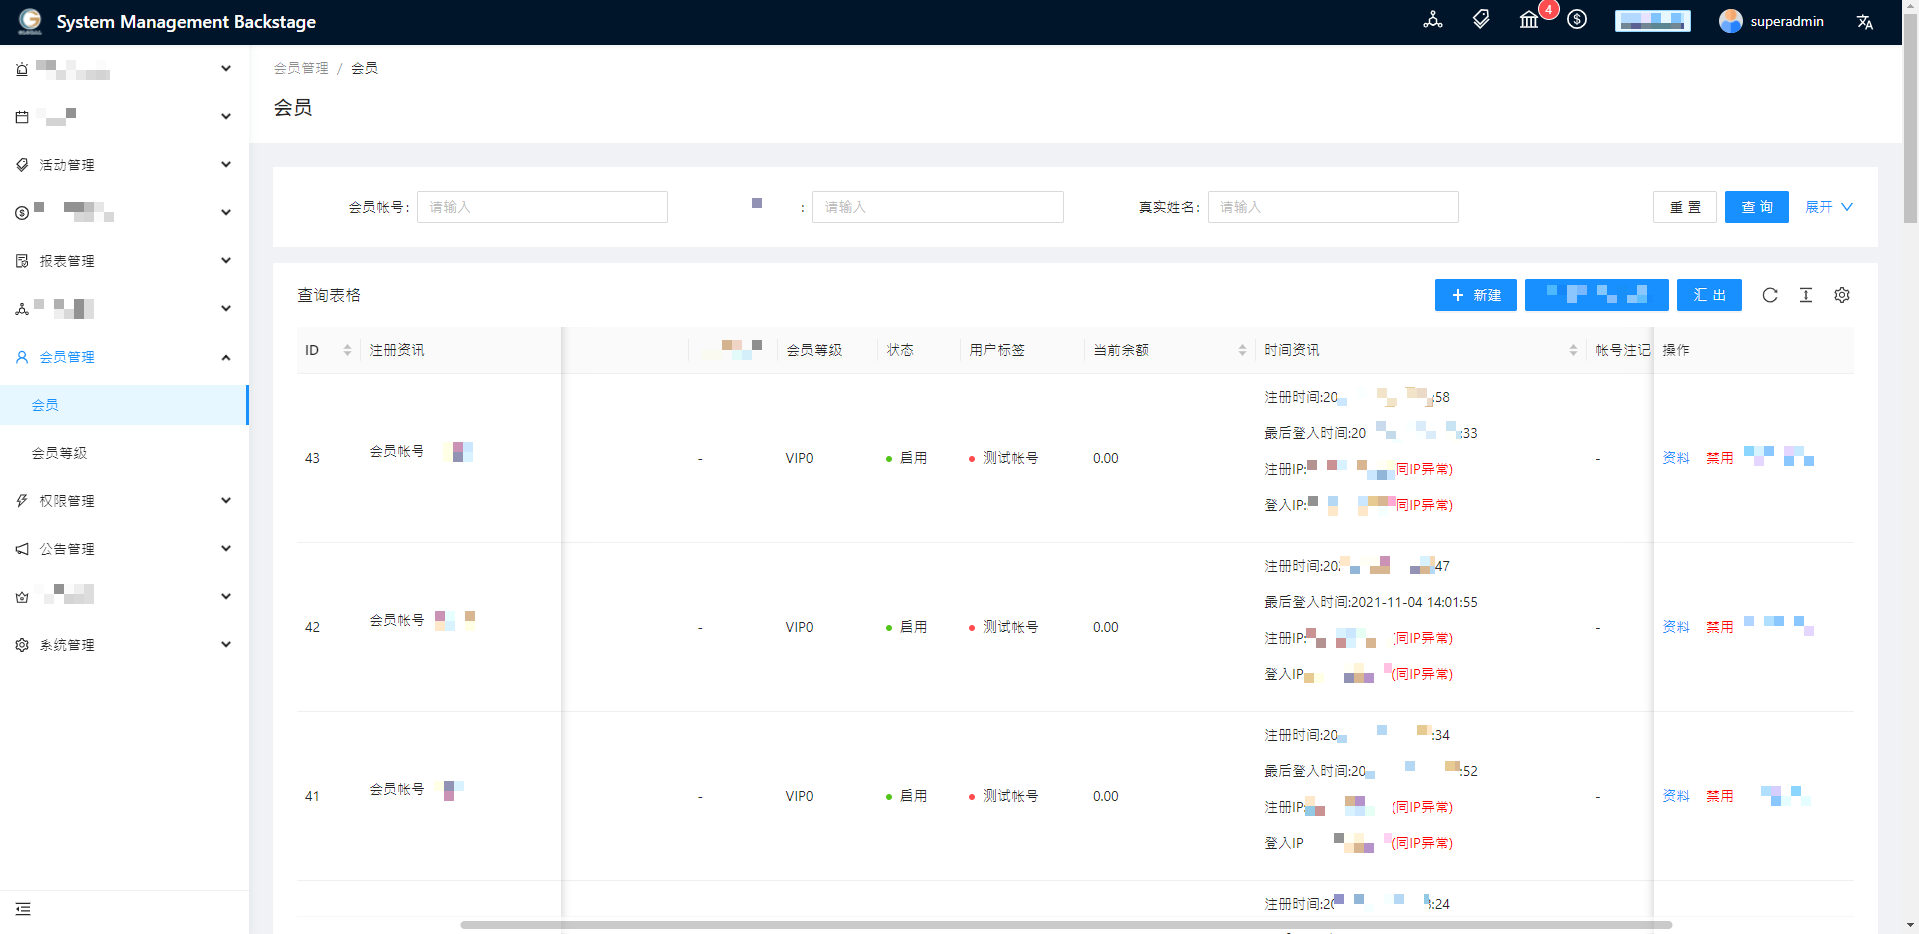Click 会员管理 breadcrumb link

[301, 68]
